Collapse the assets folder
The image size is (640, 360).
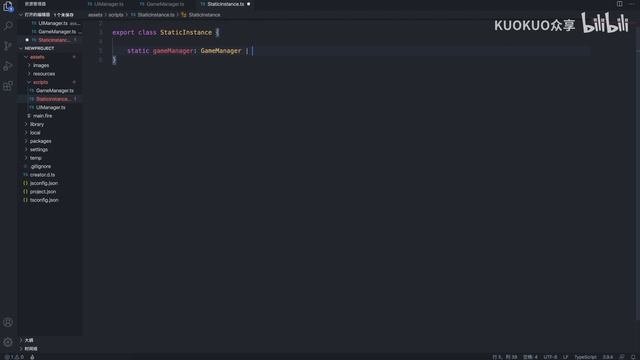37,57
